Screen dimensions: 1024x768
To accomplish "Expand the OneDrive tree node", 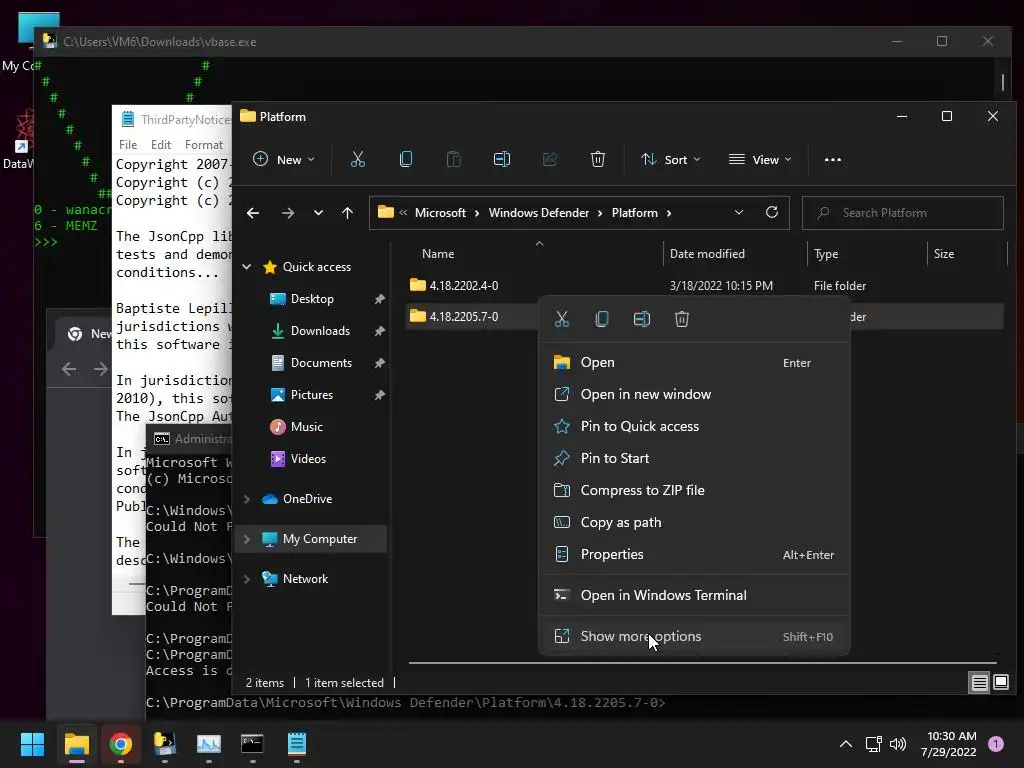I will (247, 499).
